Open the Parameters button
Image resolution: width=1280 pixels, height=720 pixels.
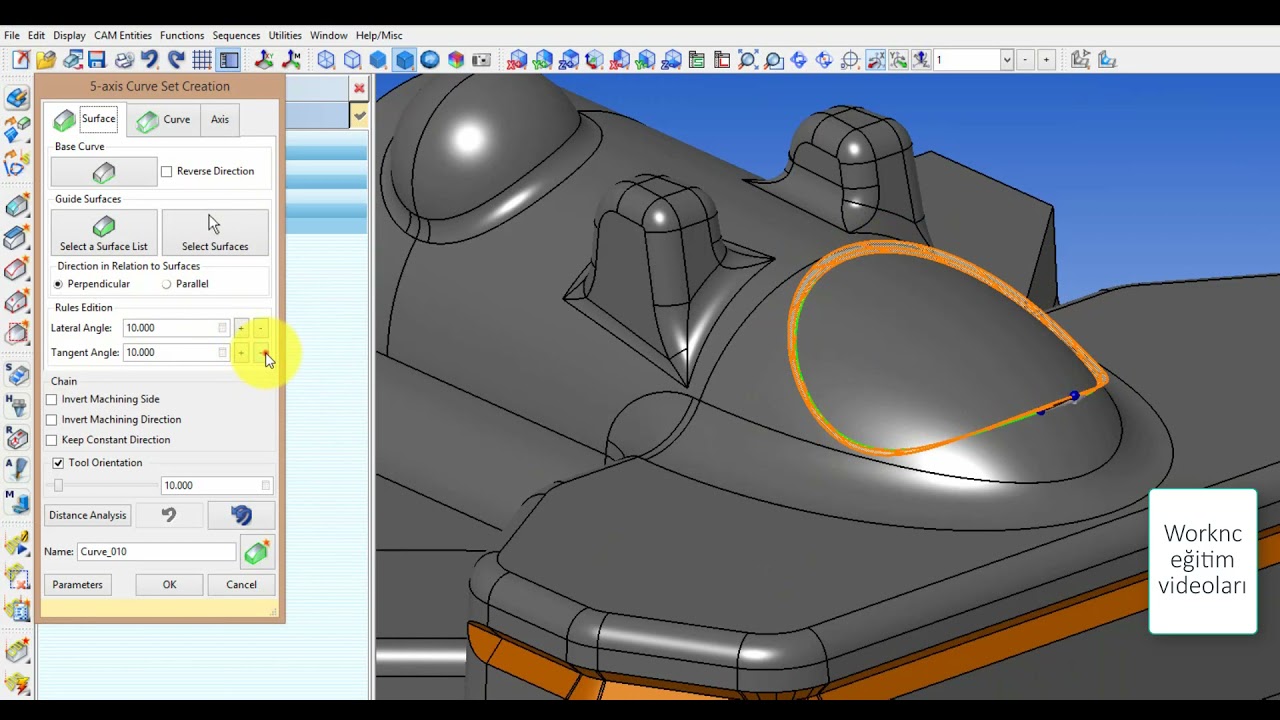pos(77,585)
